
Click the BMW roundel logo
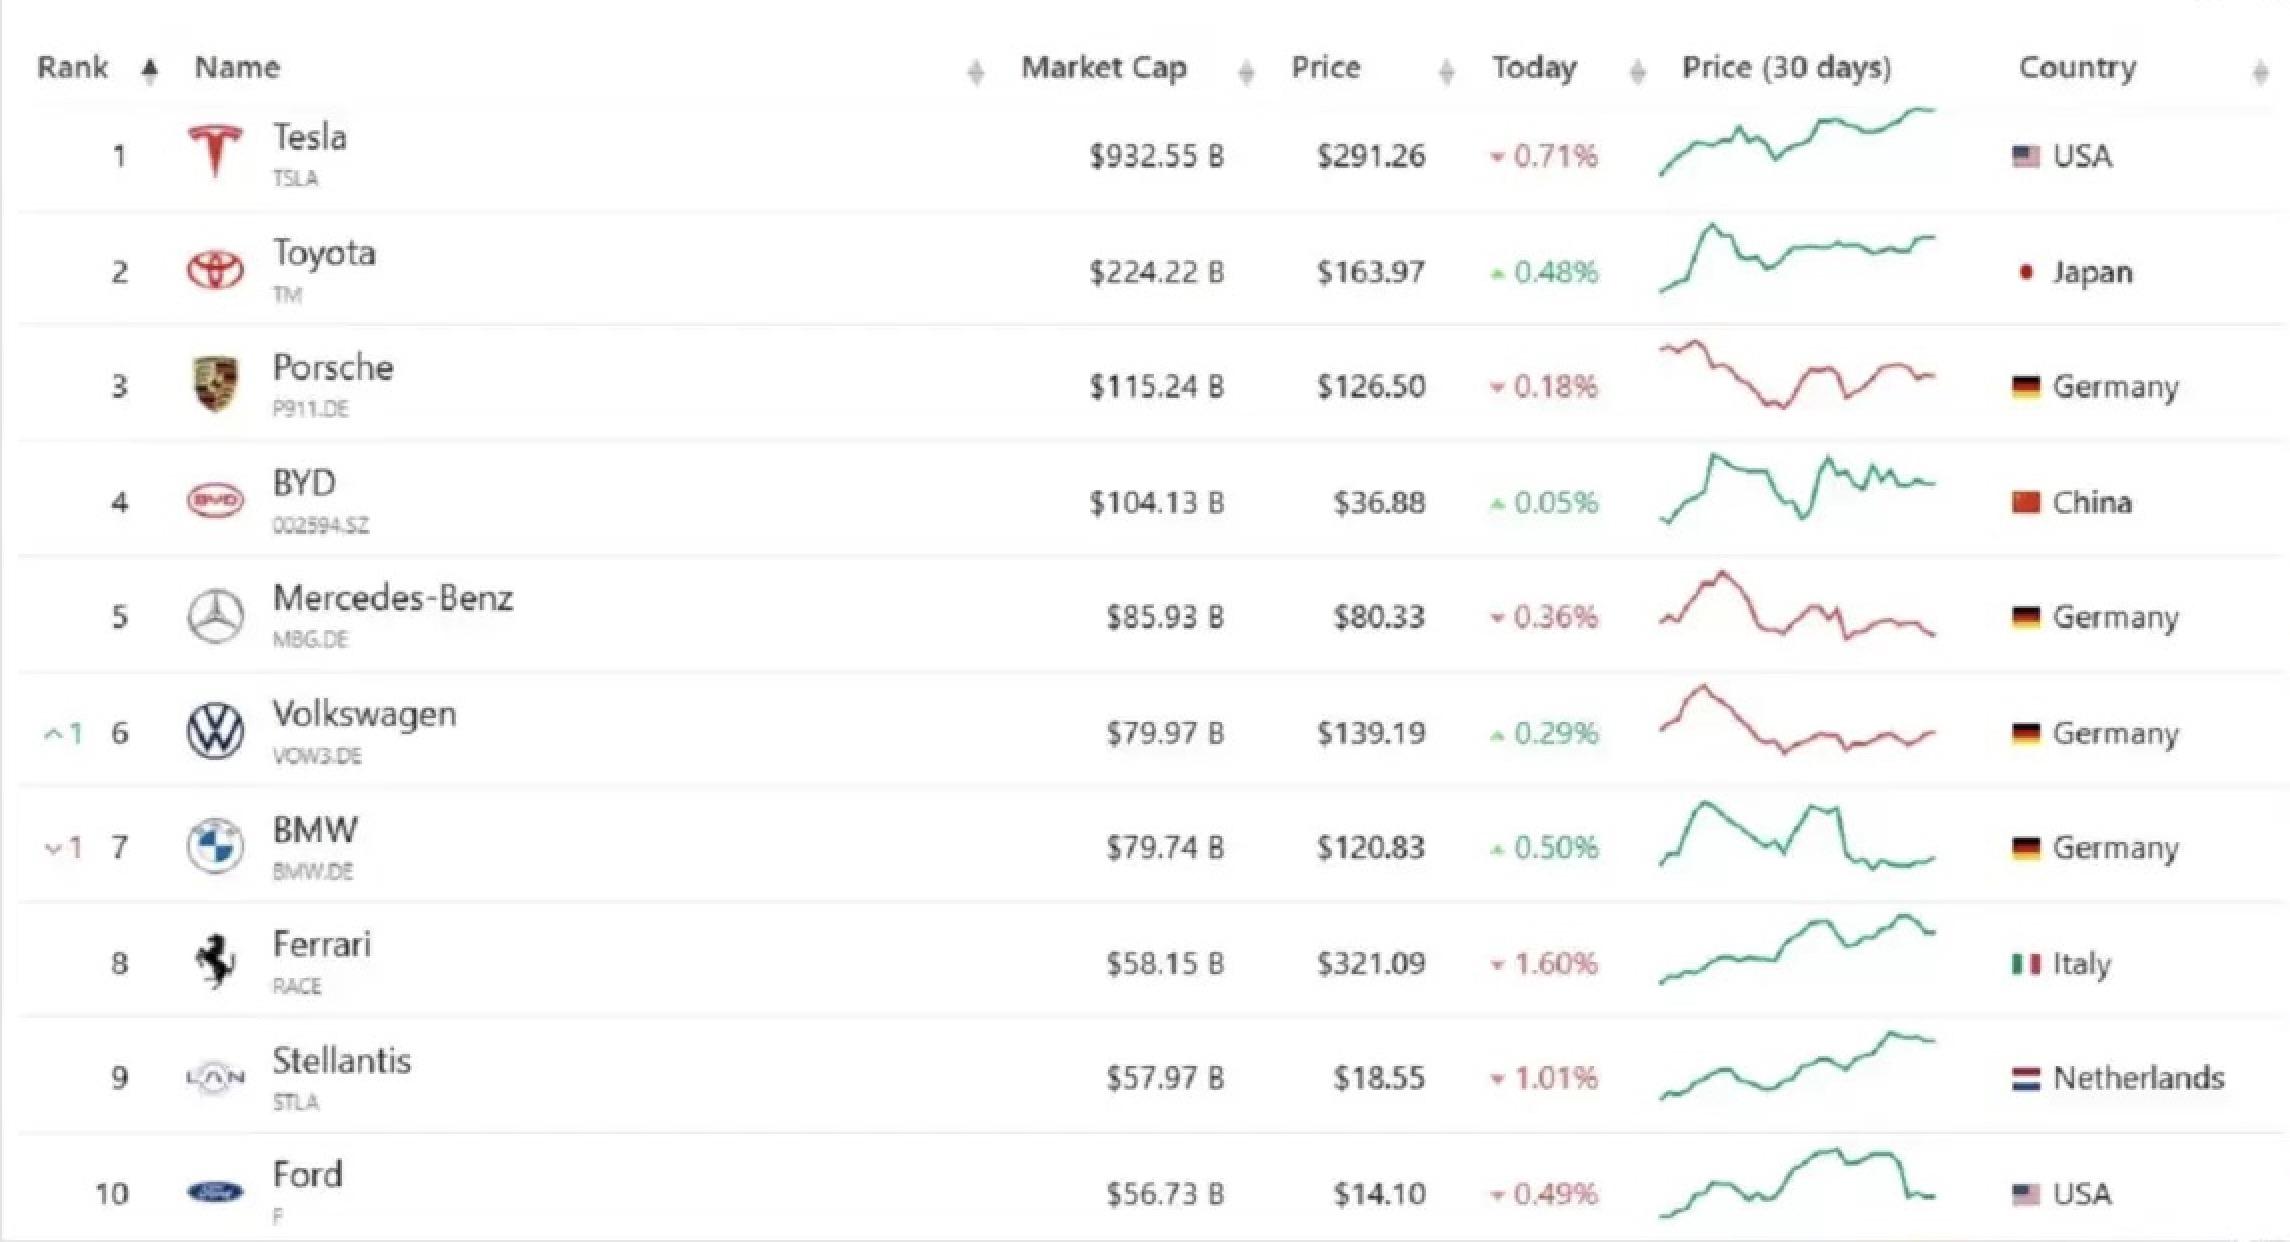pos(216,846)
